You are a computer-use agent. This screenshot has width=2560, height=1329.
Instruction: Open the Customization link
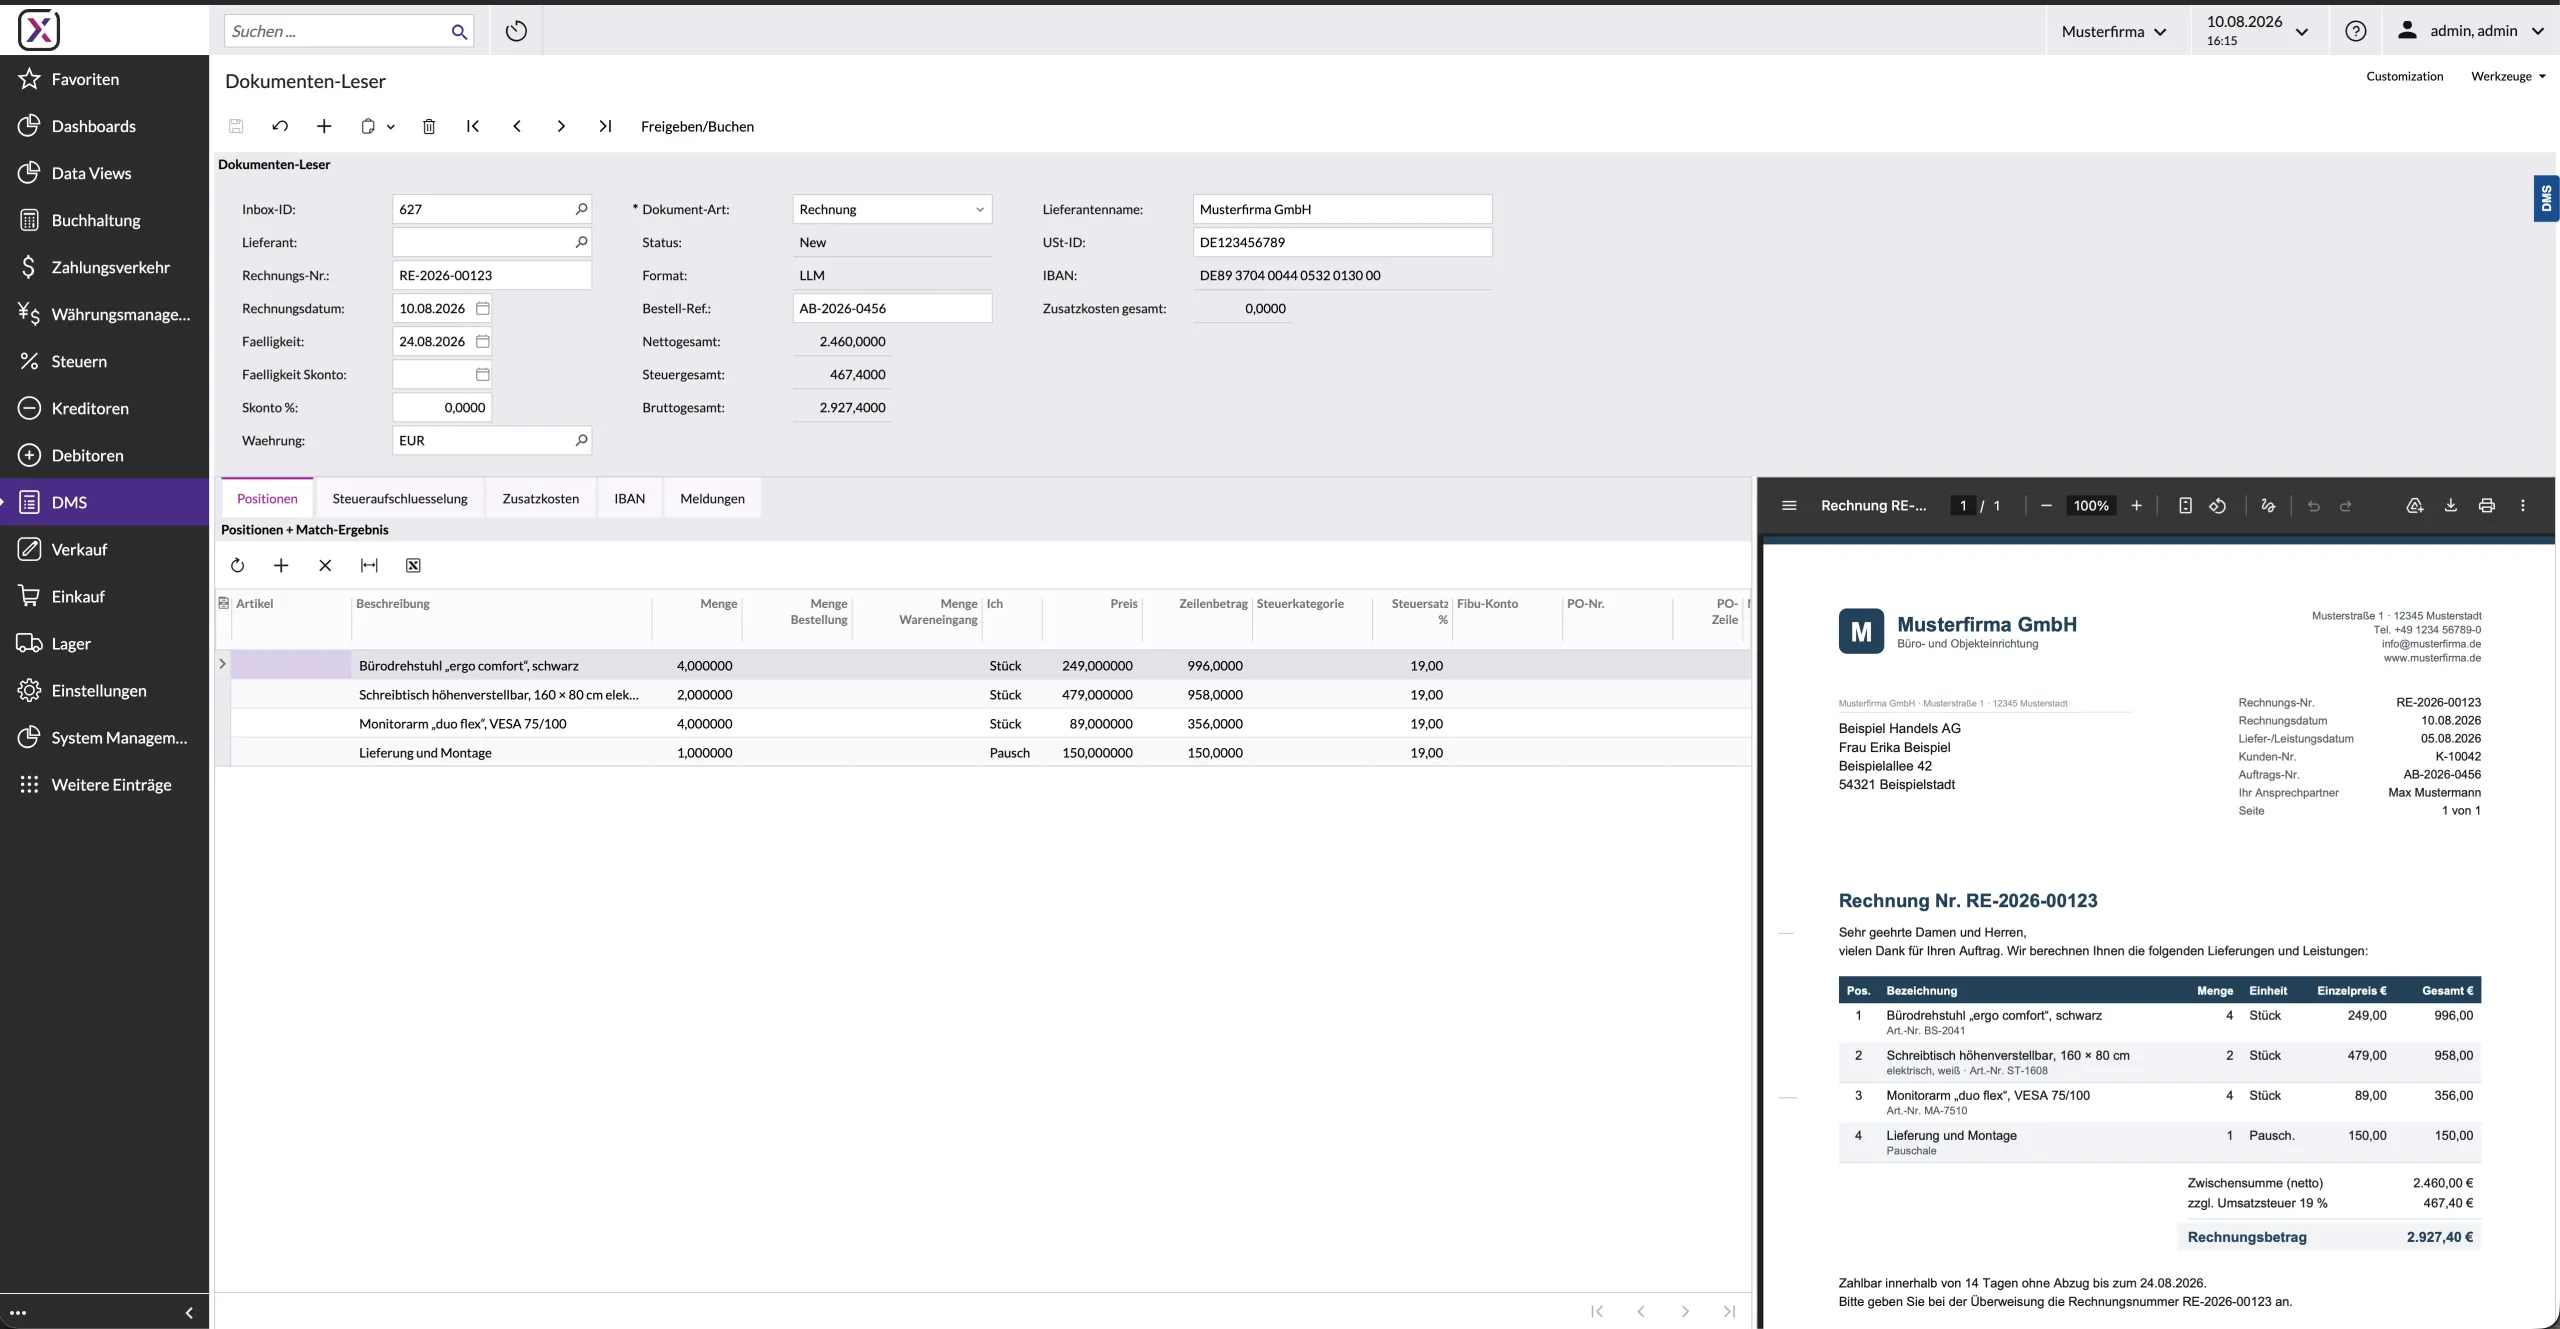tap(2404, 76)
